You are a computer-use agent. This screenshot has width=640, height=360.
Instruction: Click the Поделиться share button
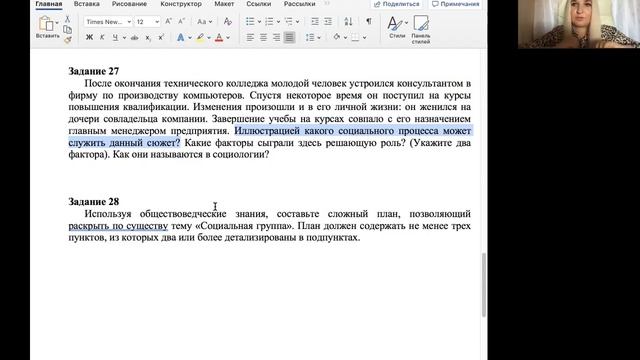click(x=397, y=4)
